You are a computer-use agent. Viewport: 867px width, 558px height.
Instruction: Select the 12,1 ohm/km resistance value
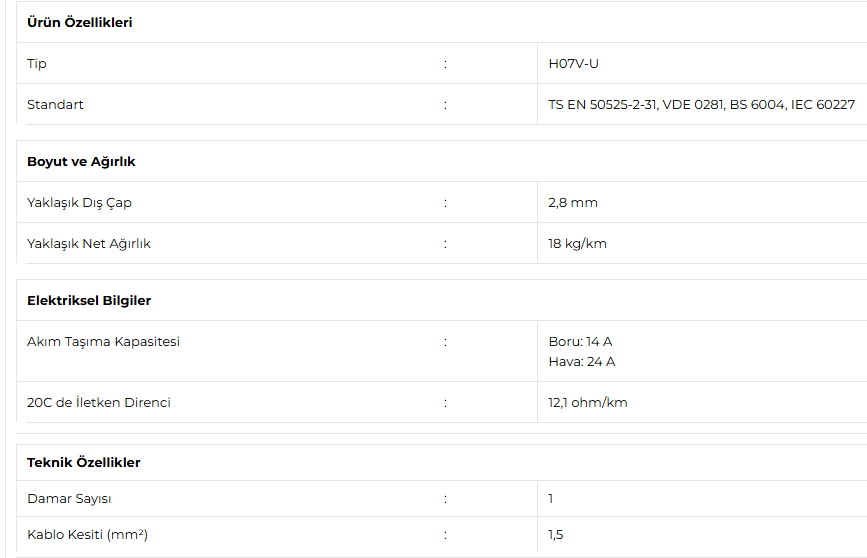tap(588, 403)
